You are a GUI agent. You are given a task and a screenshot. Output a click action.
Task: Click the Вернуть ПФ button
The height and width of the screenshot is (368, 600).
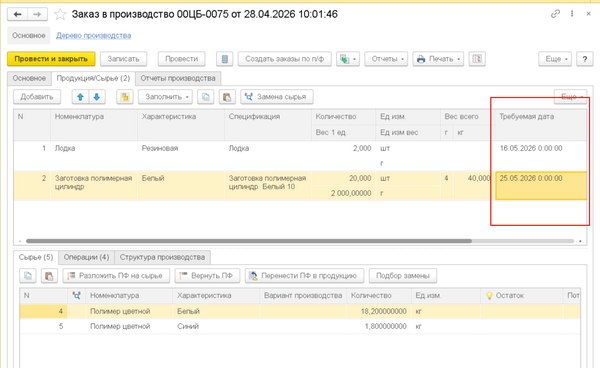[x=207, y=275]
